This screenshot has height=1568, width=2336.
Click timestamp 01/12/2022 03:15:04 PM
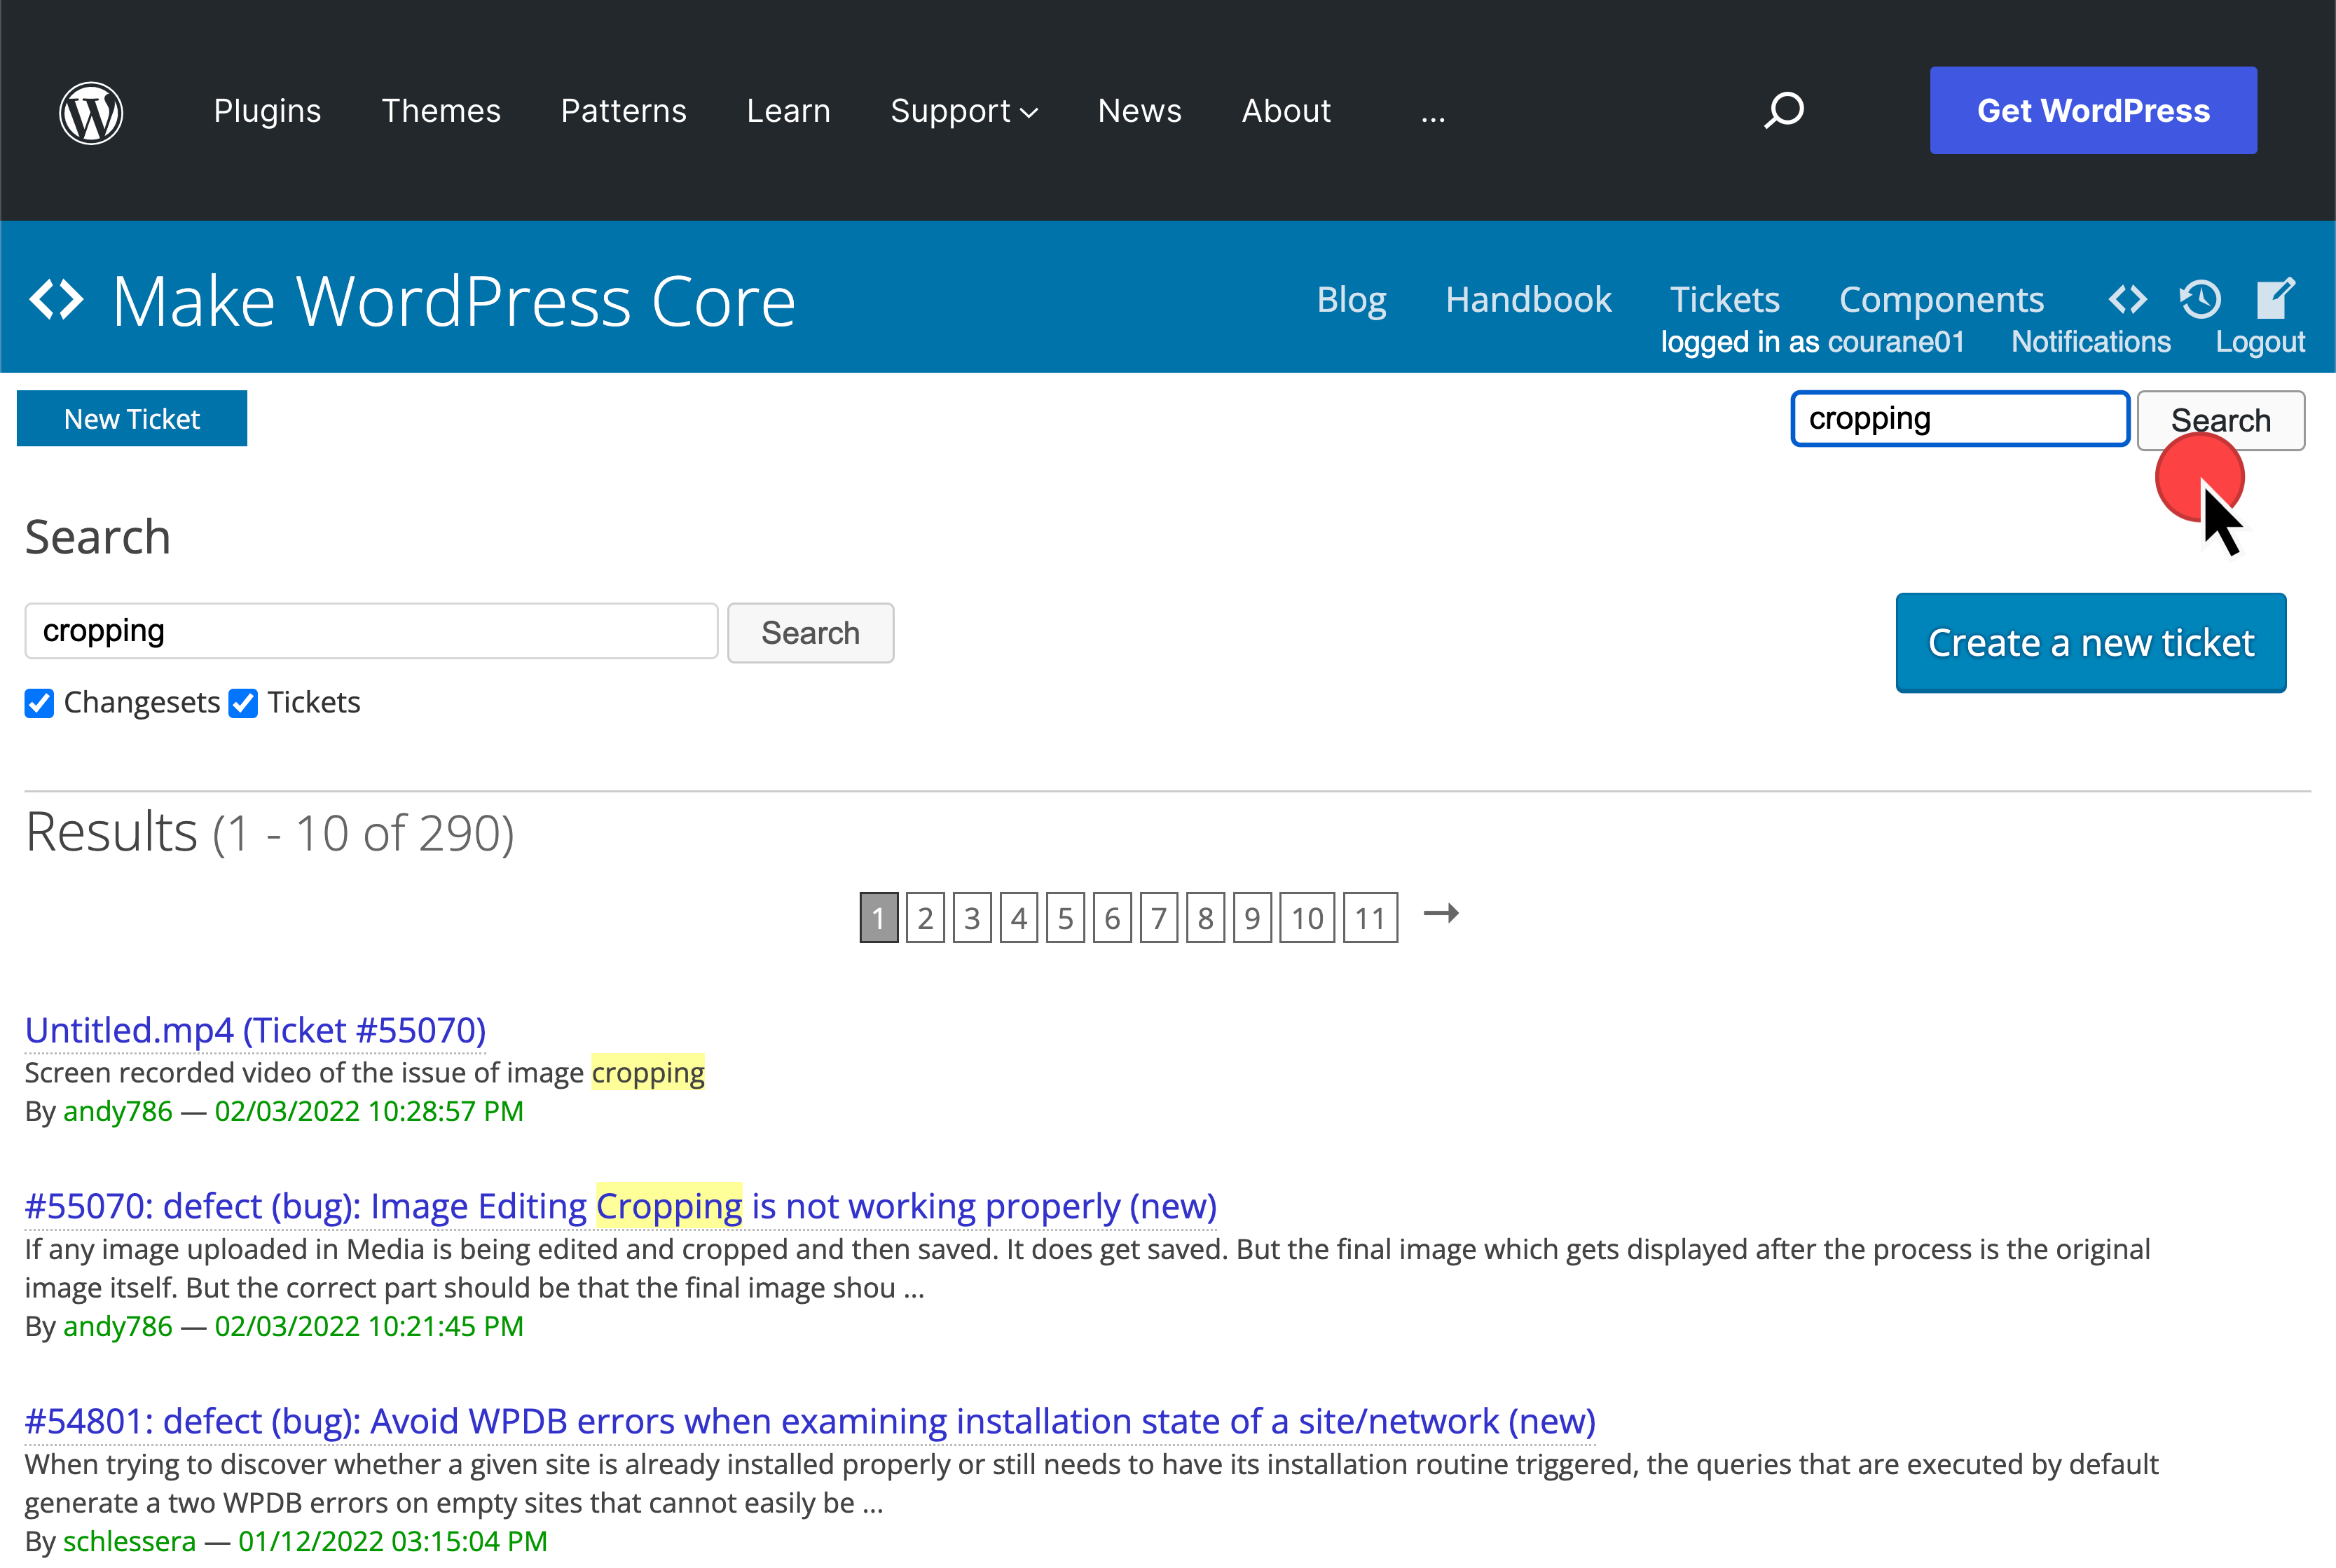pyautogui.click(x=393, y=1541)
